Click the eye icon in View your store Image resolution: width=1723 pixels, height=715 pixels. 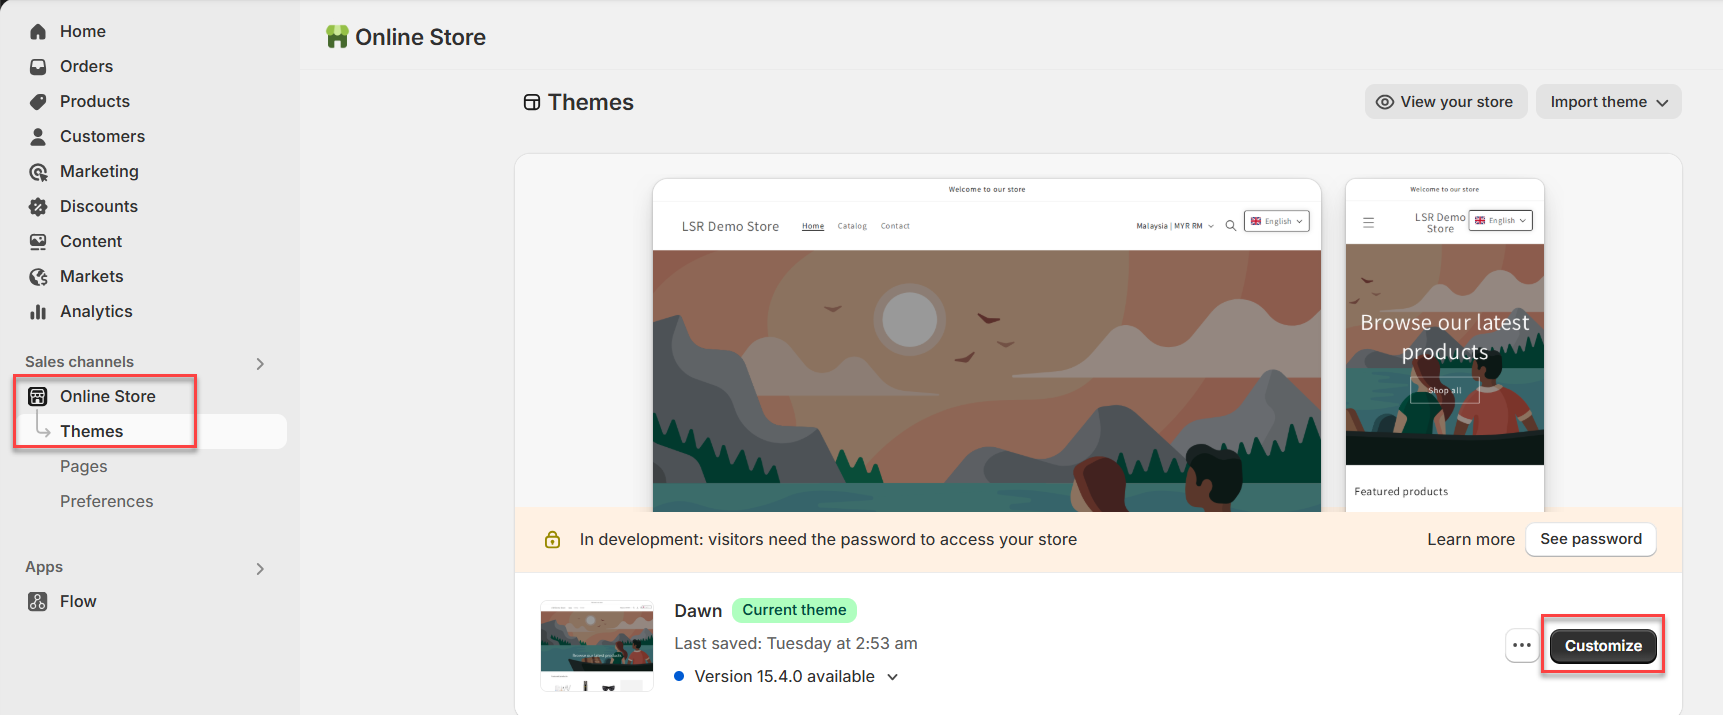[1385, 102]
